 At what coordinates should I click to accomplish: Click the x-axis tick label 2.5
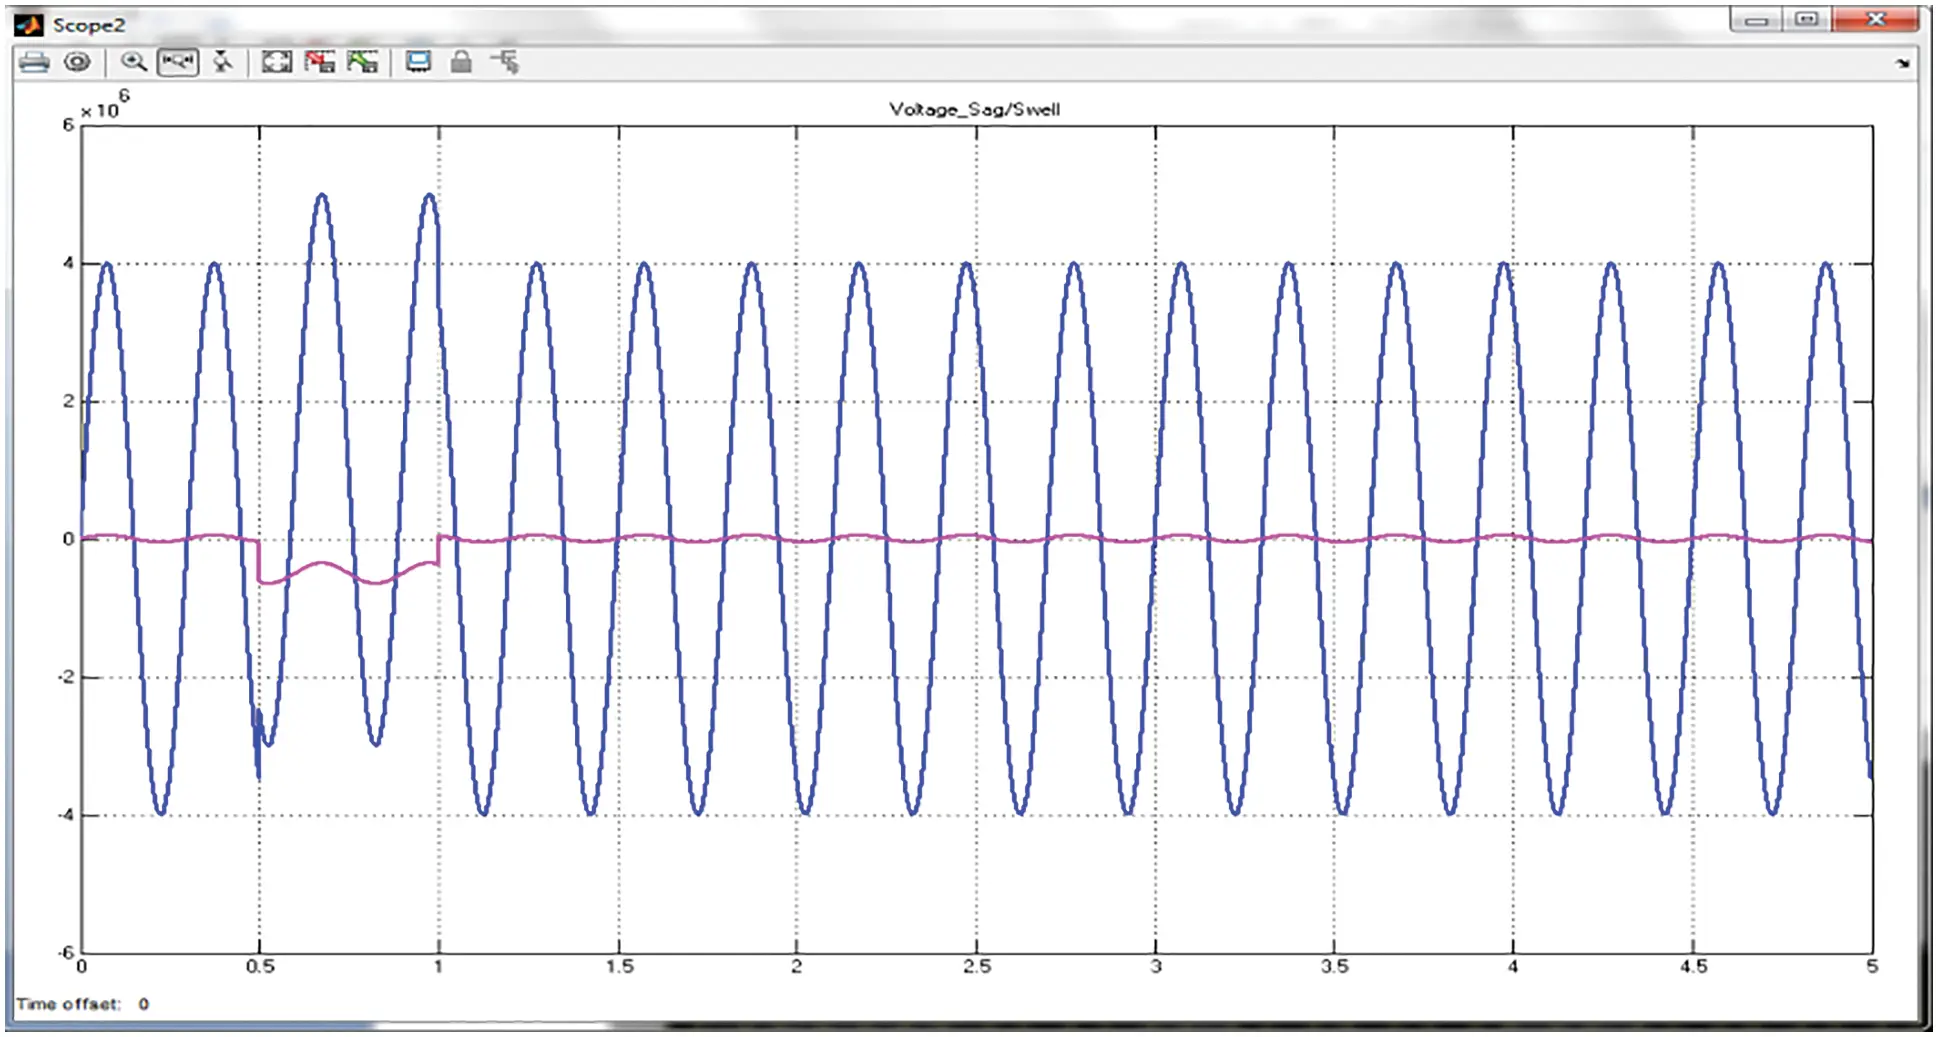tap(976, 967)
